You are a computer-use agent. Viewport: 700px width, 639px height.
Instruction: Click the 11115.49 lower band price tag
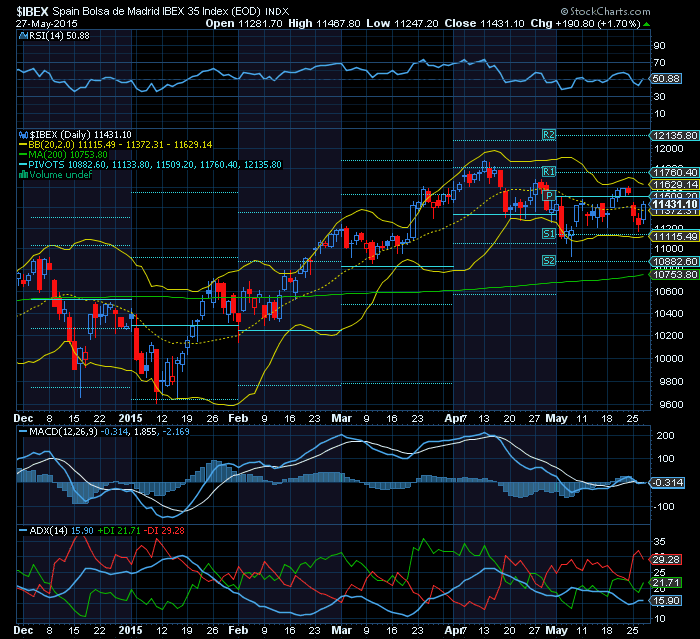click(x=675, y=236)
